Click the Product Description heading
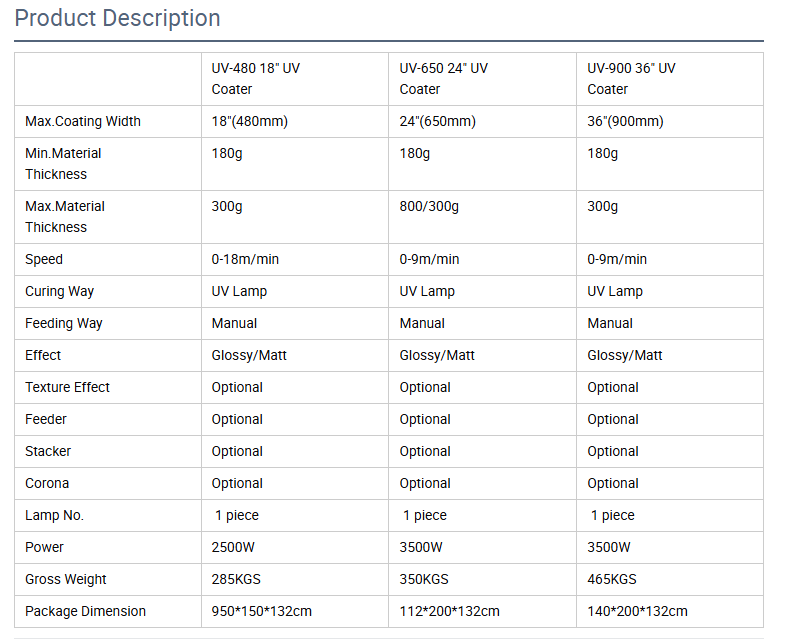Screen dimensions: 789x639 [x=117, y=18]
